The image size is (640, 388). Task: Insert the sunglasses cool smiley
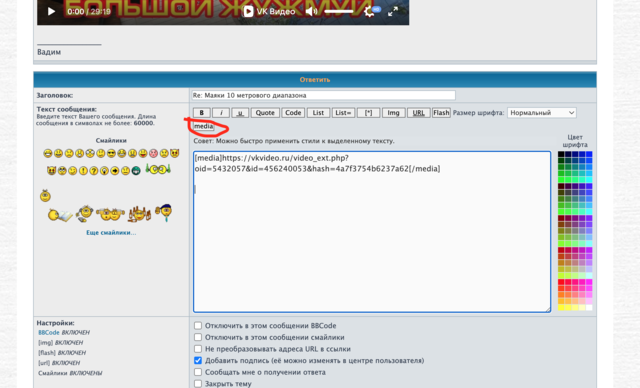pyautogui.click(x=111, y=153)
